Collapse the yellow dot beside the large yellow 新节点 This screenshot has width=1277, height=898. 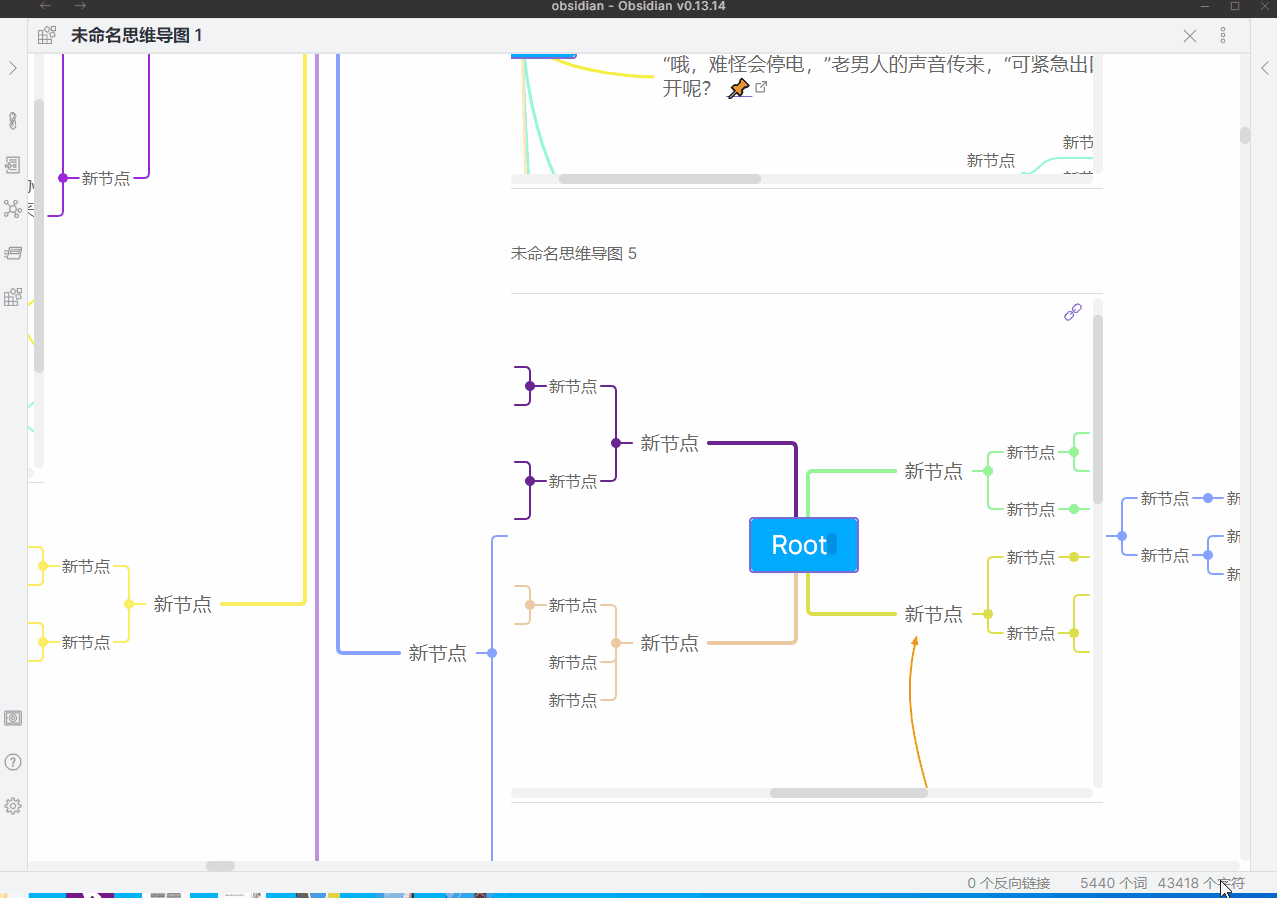click(x=128, y=604)
